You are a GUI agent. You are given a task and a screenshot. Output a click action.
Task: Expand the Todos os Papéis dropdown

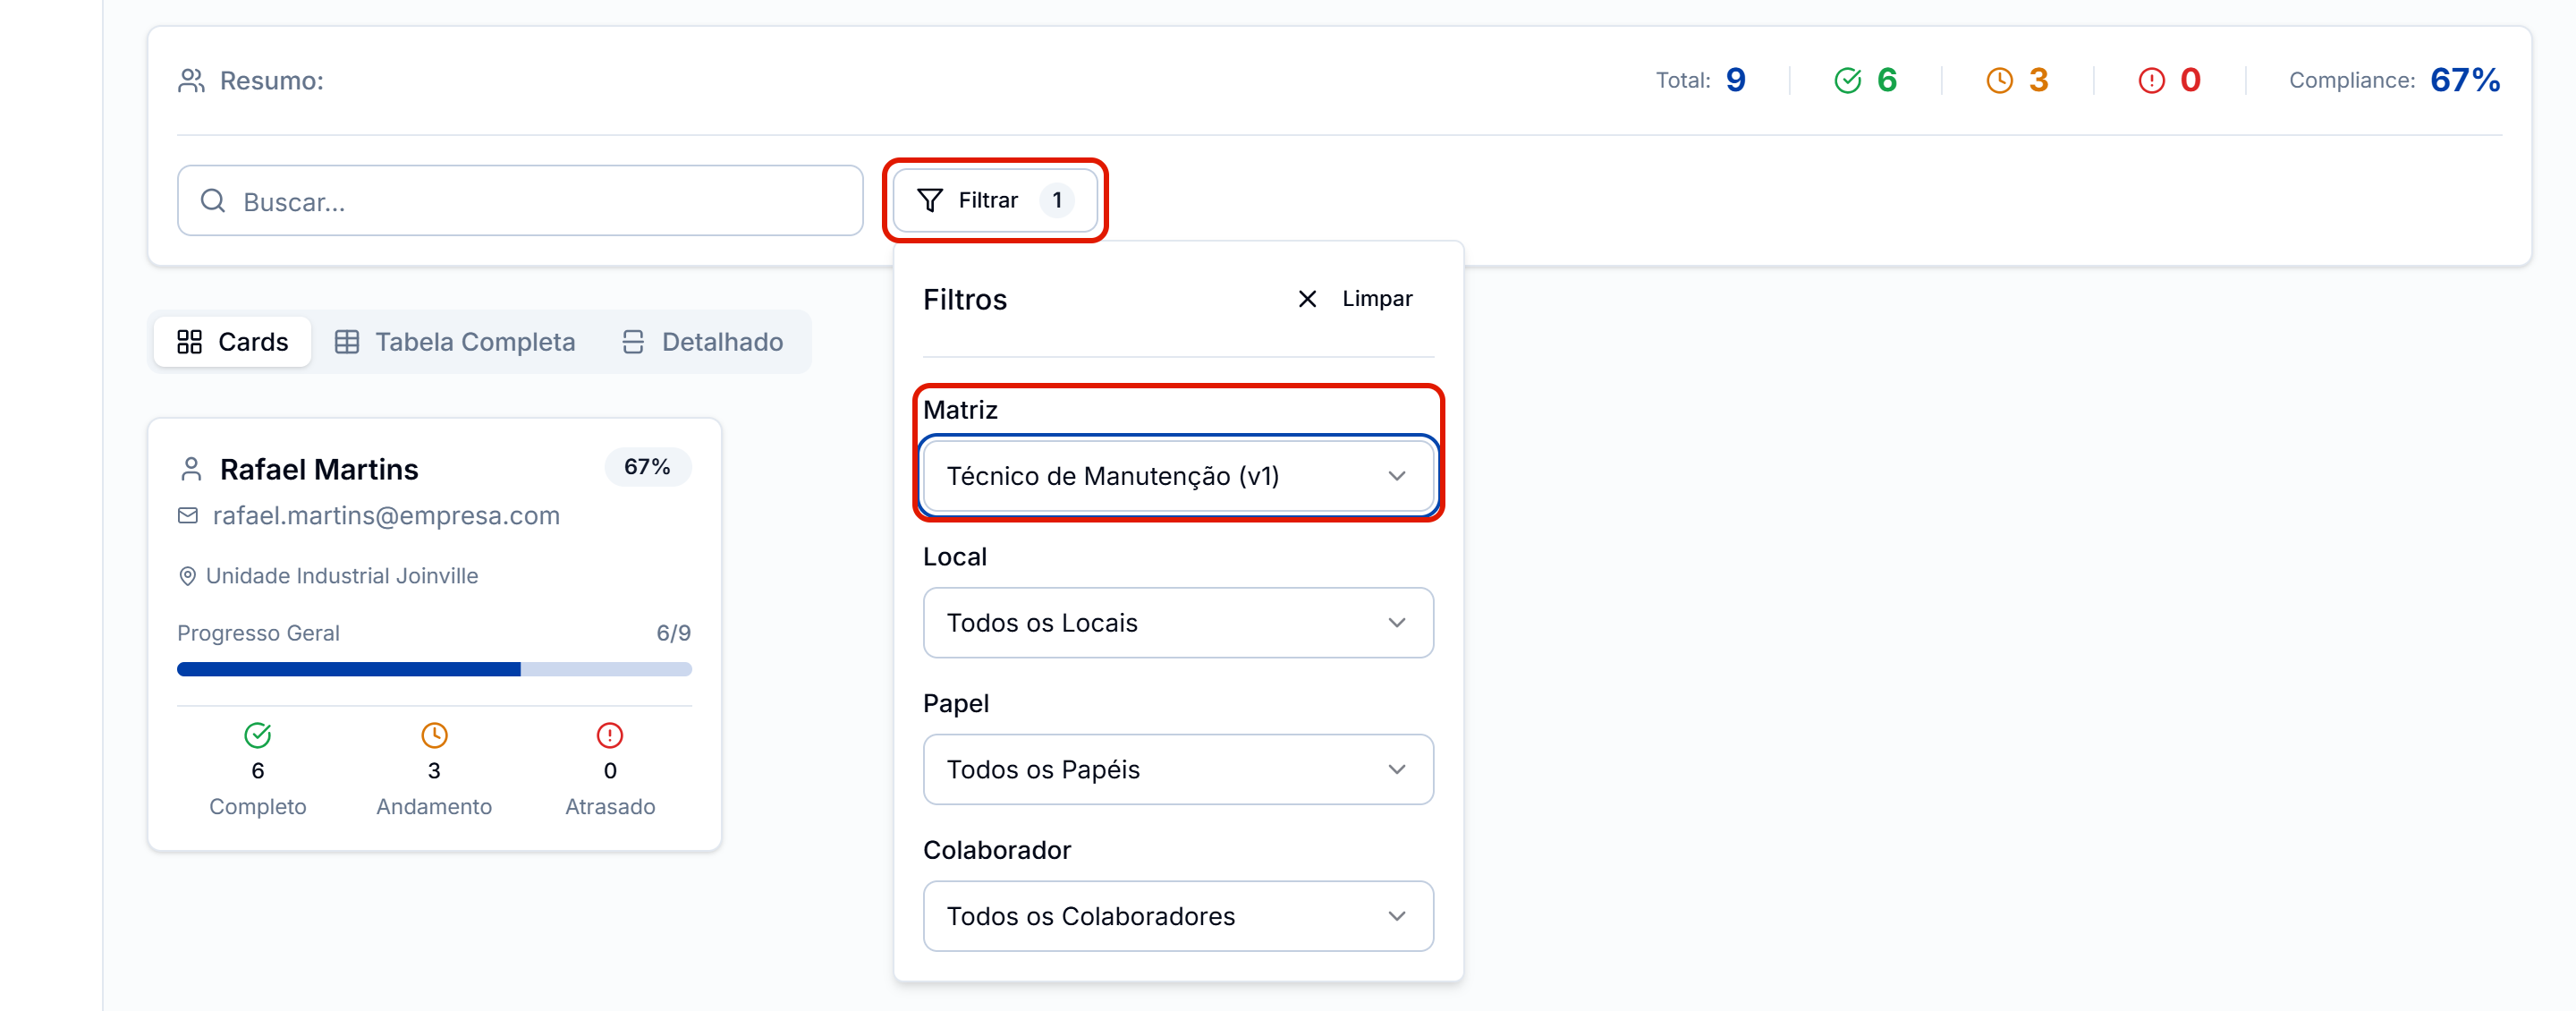coord(1177,770)
